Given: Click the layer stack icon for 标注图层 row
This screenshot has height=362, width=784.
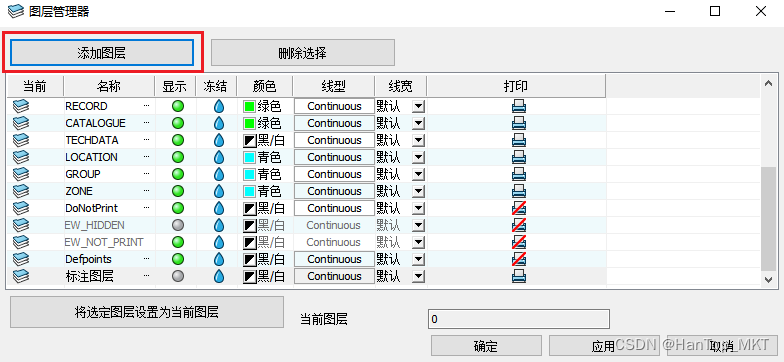Looking at the screenshot, I should pos(21,276).
